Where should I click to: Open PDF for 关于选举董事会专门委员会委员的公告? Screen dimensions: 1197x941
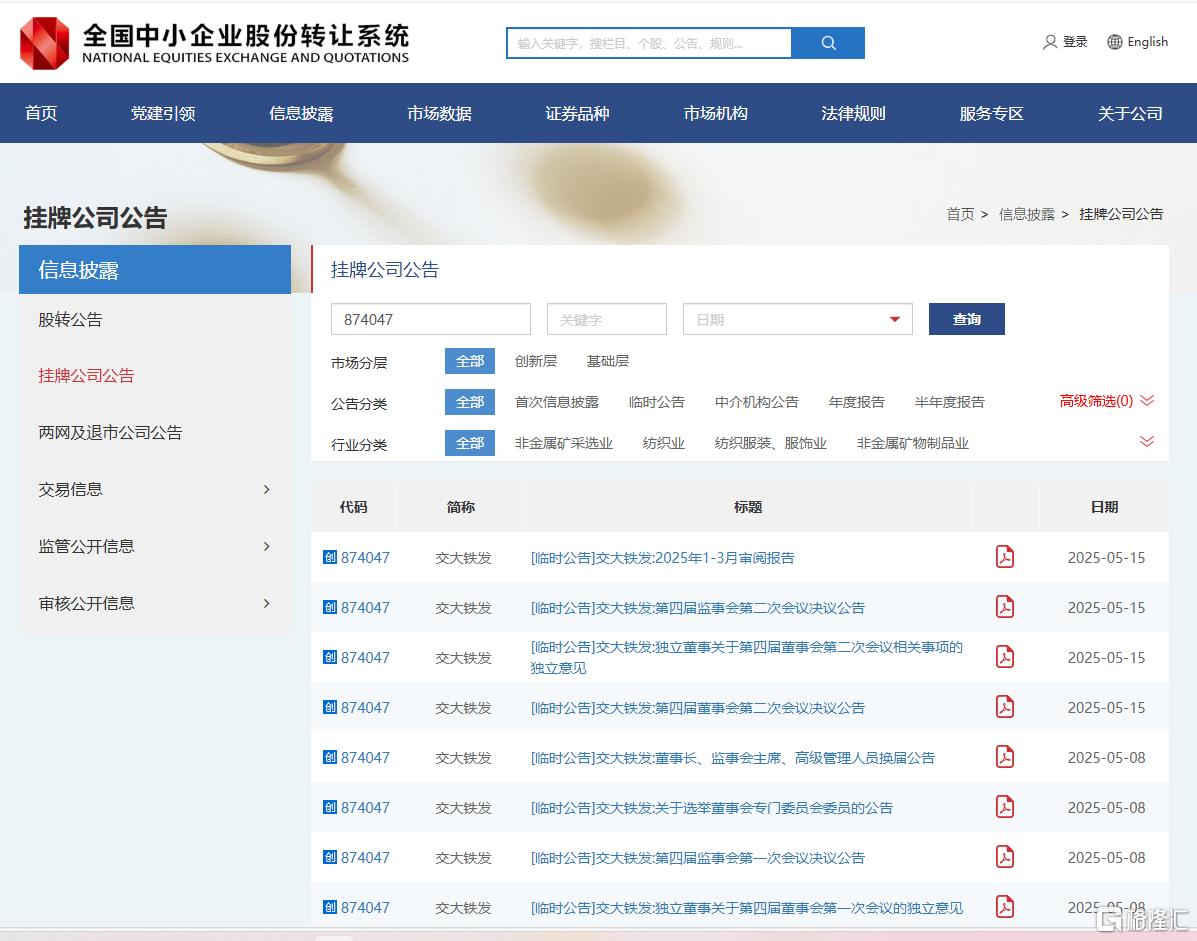pyautogui.click(x=1005, y=807)
